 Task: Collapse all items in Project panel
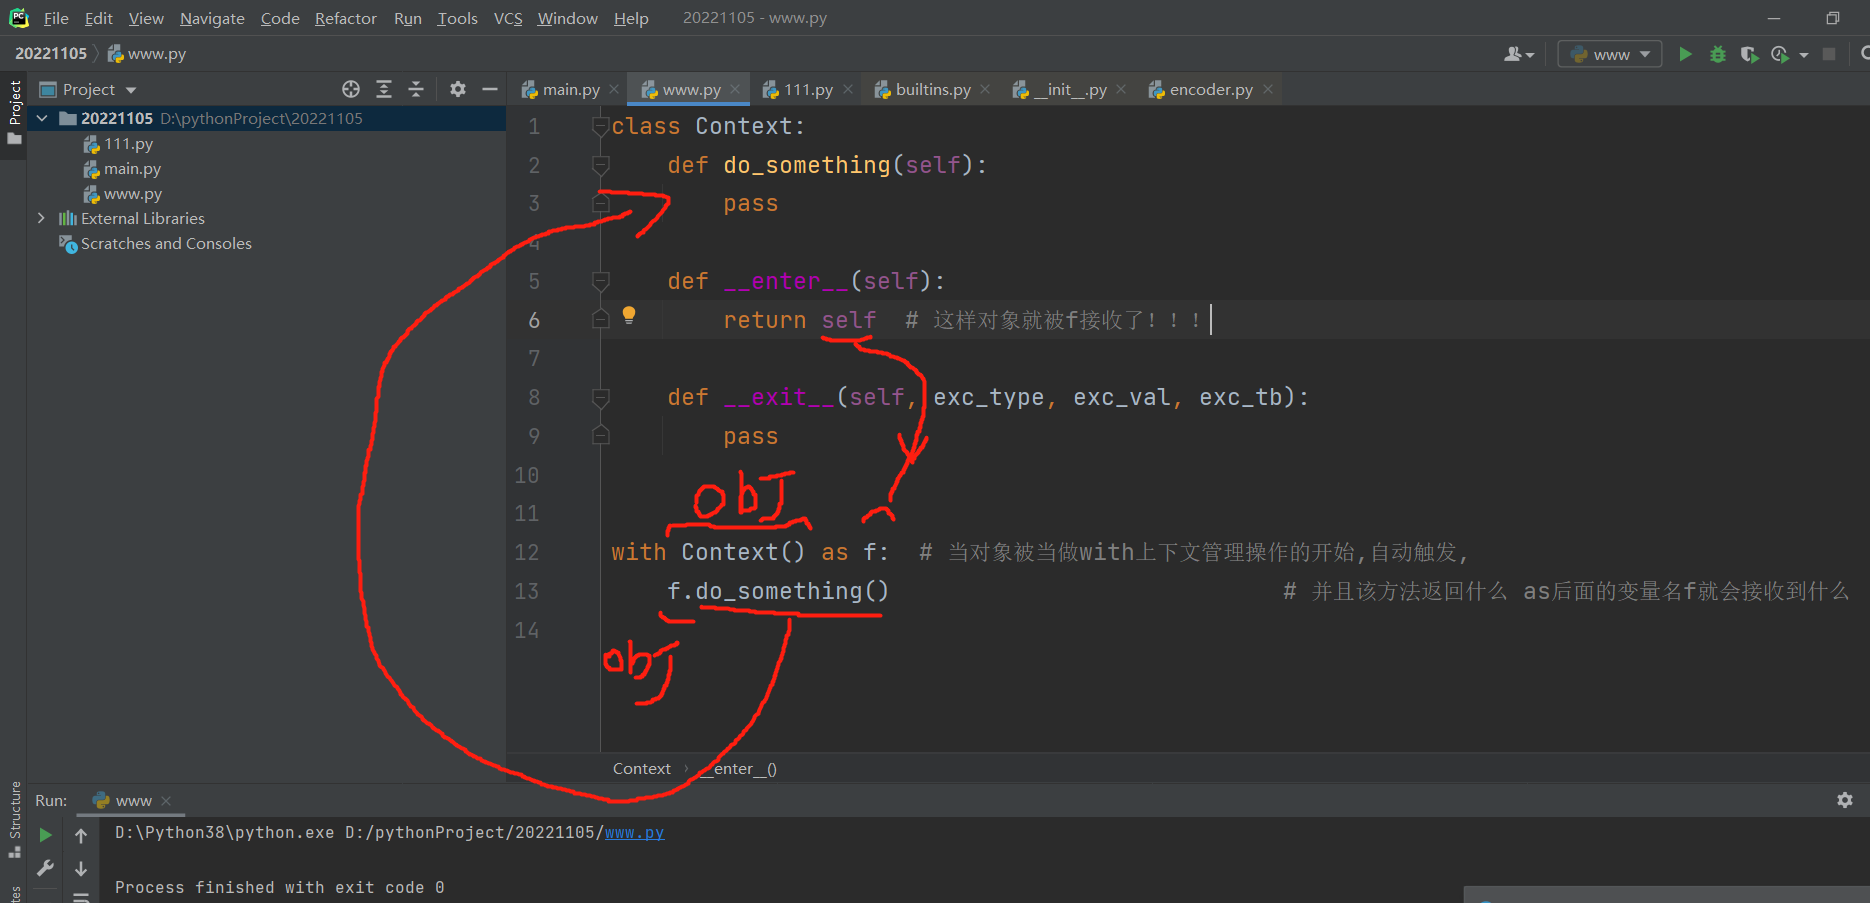[x=416, y=89]
